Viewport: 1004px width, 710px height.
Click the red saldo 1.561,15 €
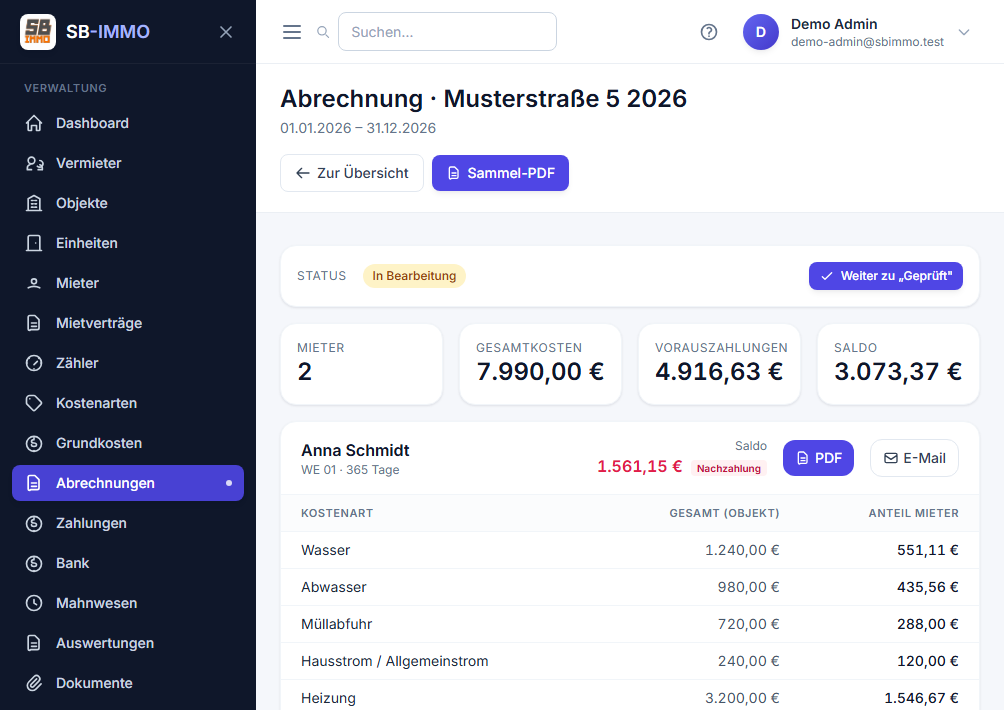(640, 466)
